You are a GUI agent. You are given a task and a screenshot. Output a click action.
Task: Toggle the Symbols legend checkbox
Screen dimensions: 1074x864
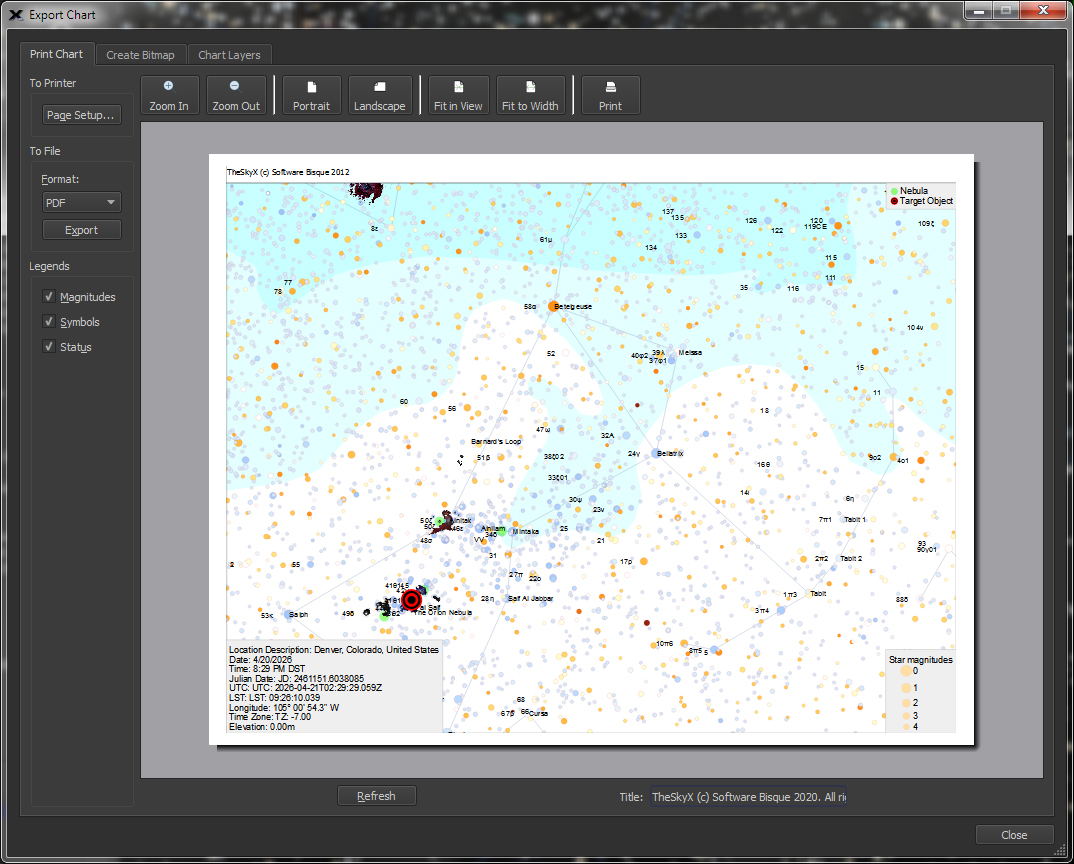(x=49, y=322)
